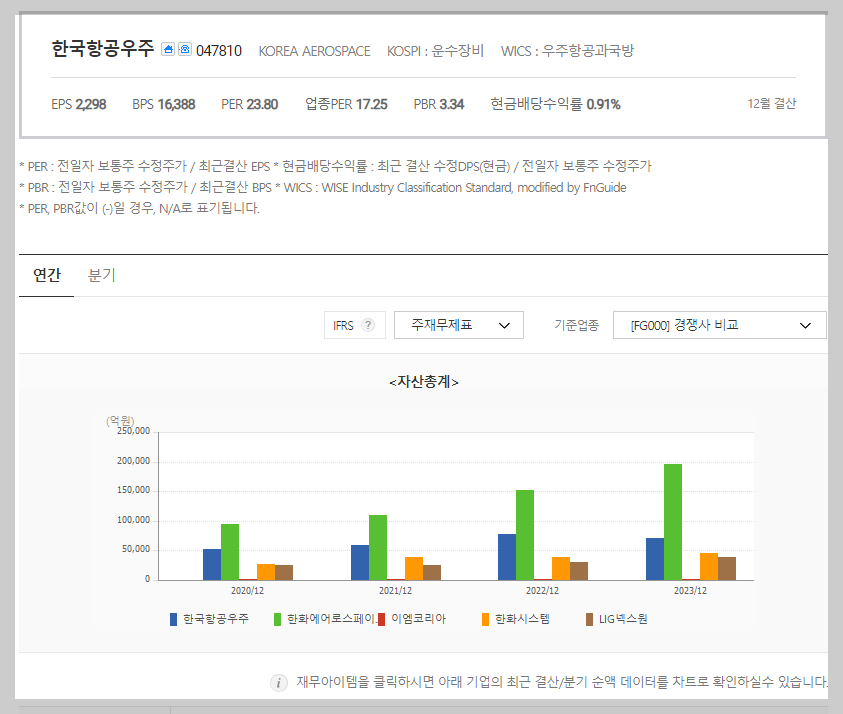
Task: Click the 2020/12 axis label
Action: [x=247, y=590]
